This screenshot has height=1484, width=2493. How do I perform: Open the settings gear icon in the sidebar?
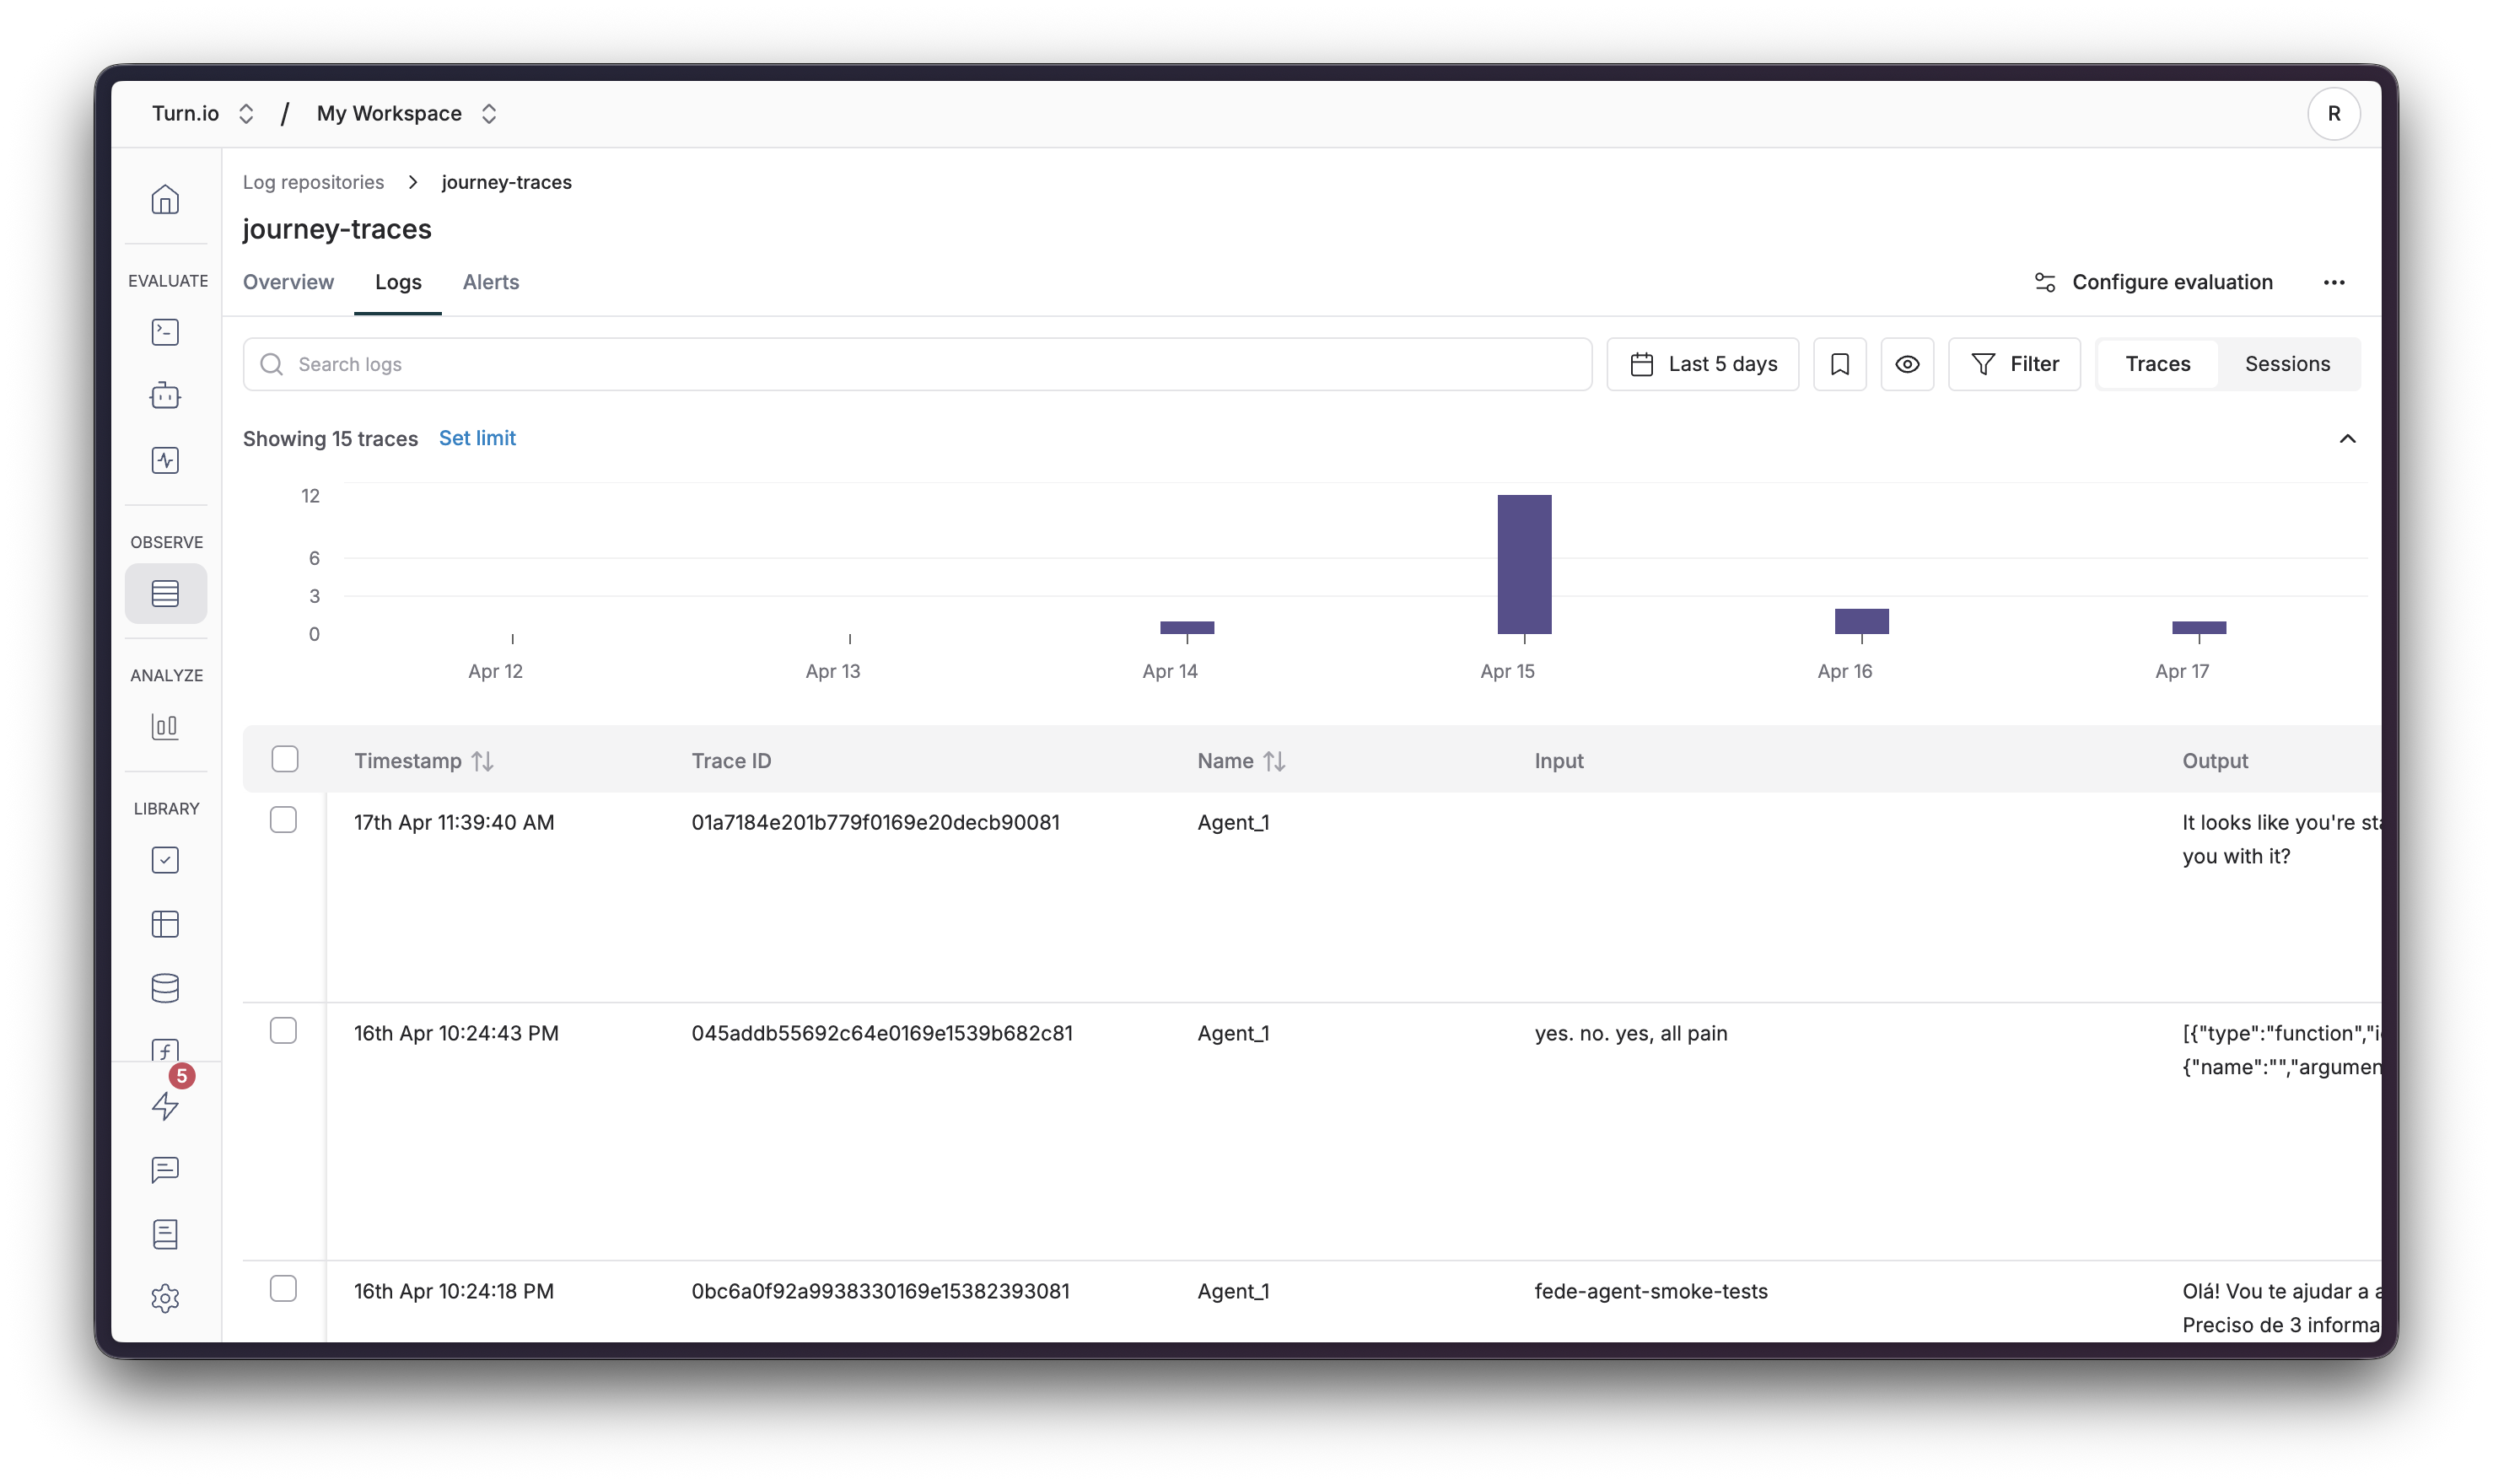click(x=165, y=1298)
